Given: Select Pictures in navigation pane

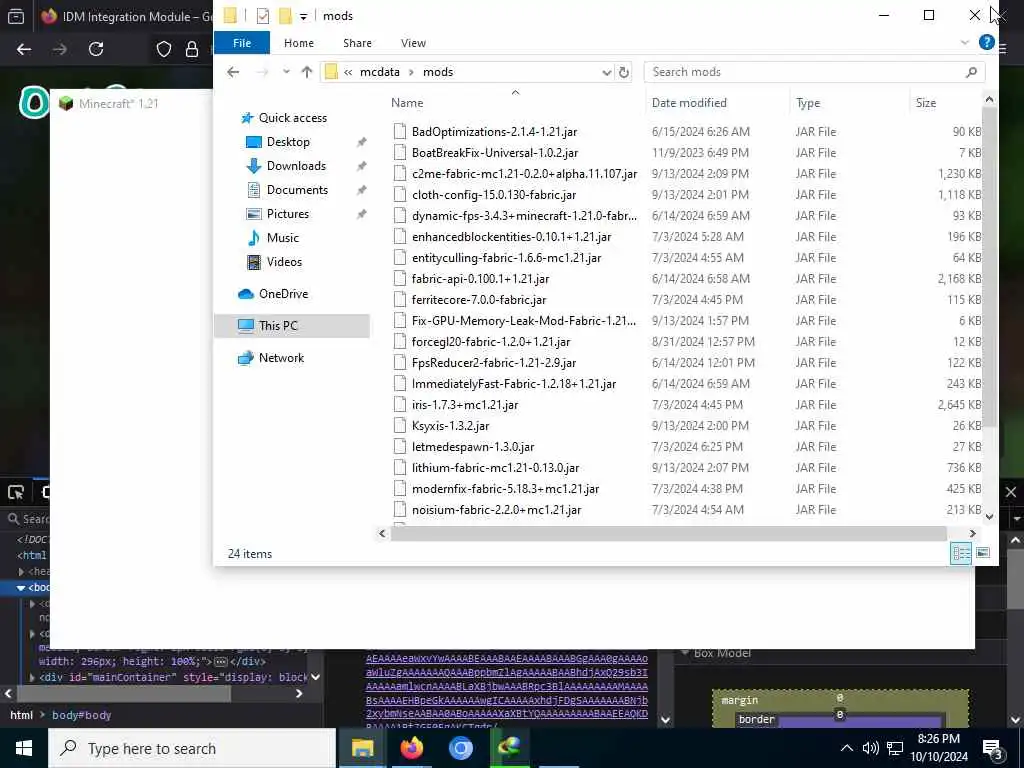Looking at the screenshot, I should pos(287,214).
